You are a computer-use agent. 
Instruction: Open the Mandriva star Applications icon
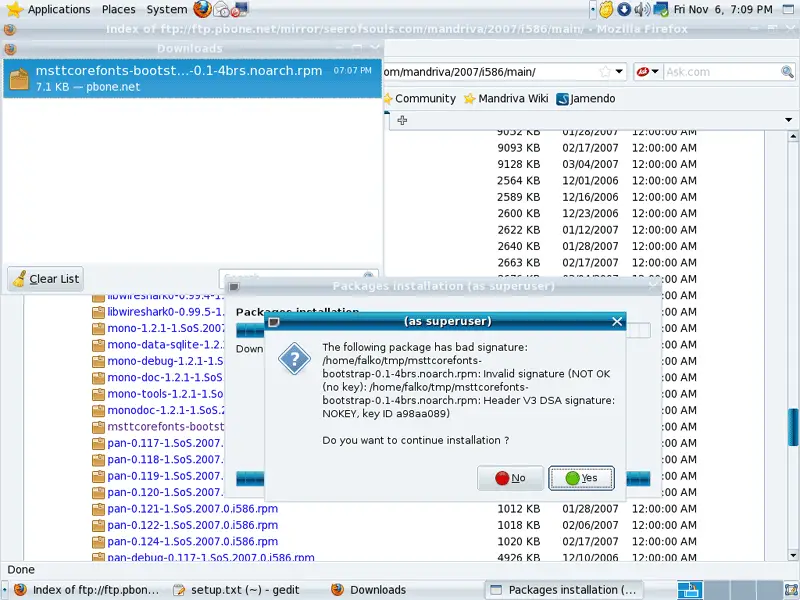point(14,9)
